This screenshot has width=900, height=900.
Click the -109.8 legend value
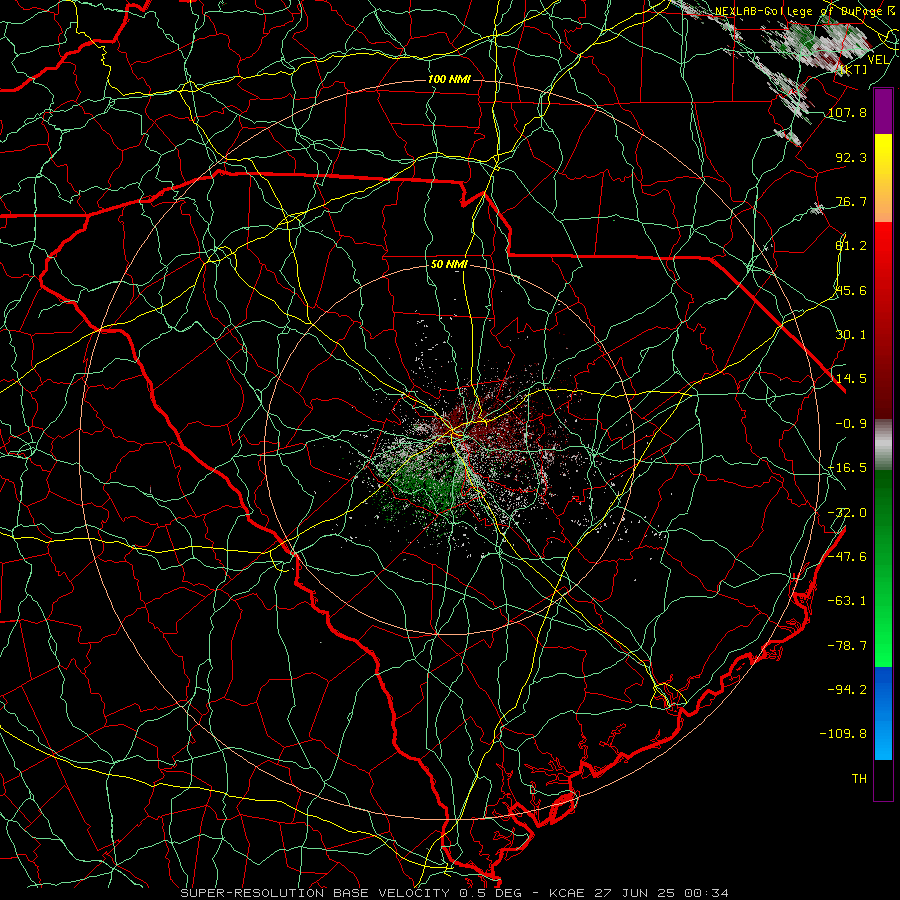pyautogui.click(x=843, y=734)
